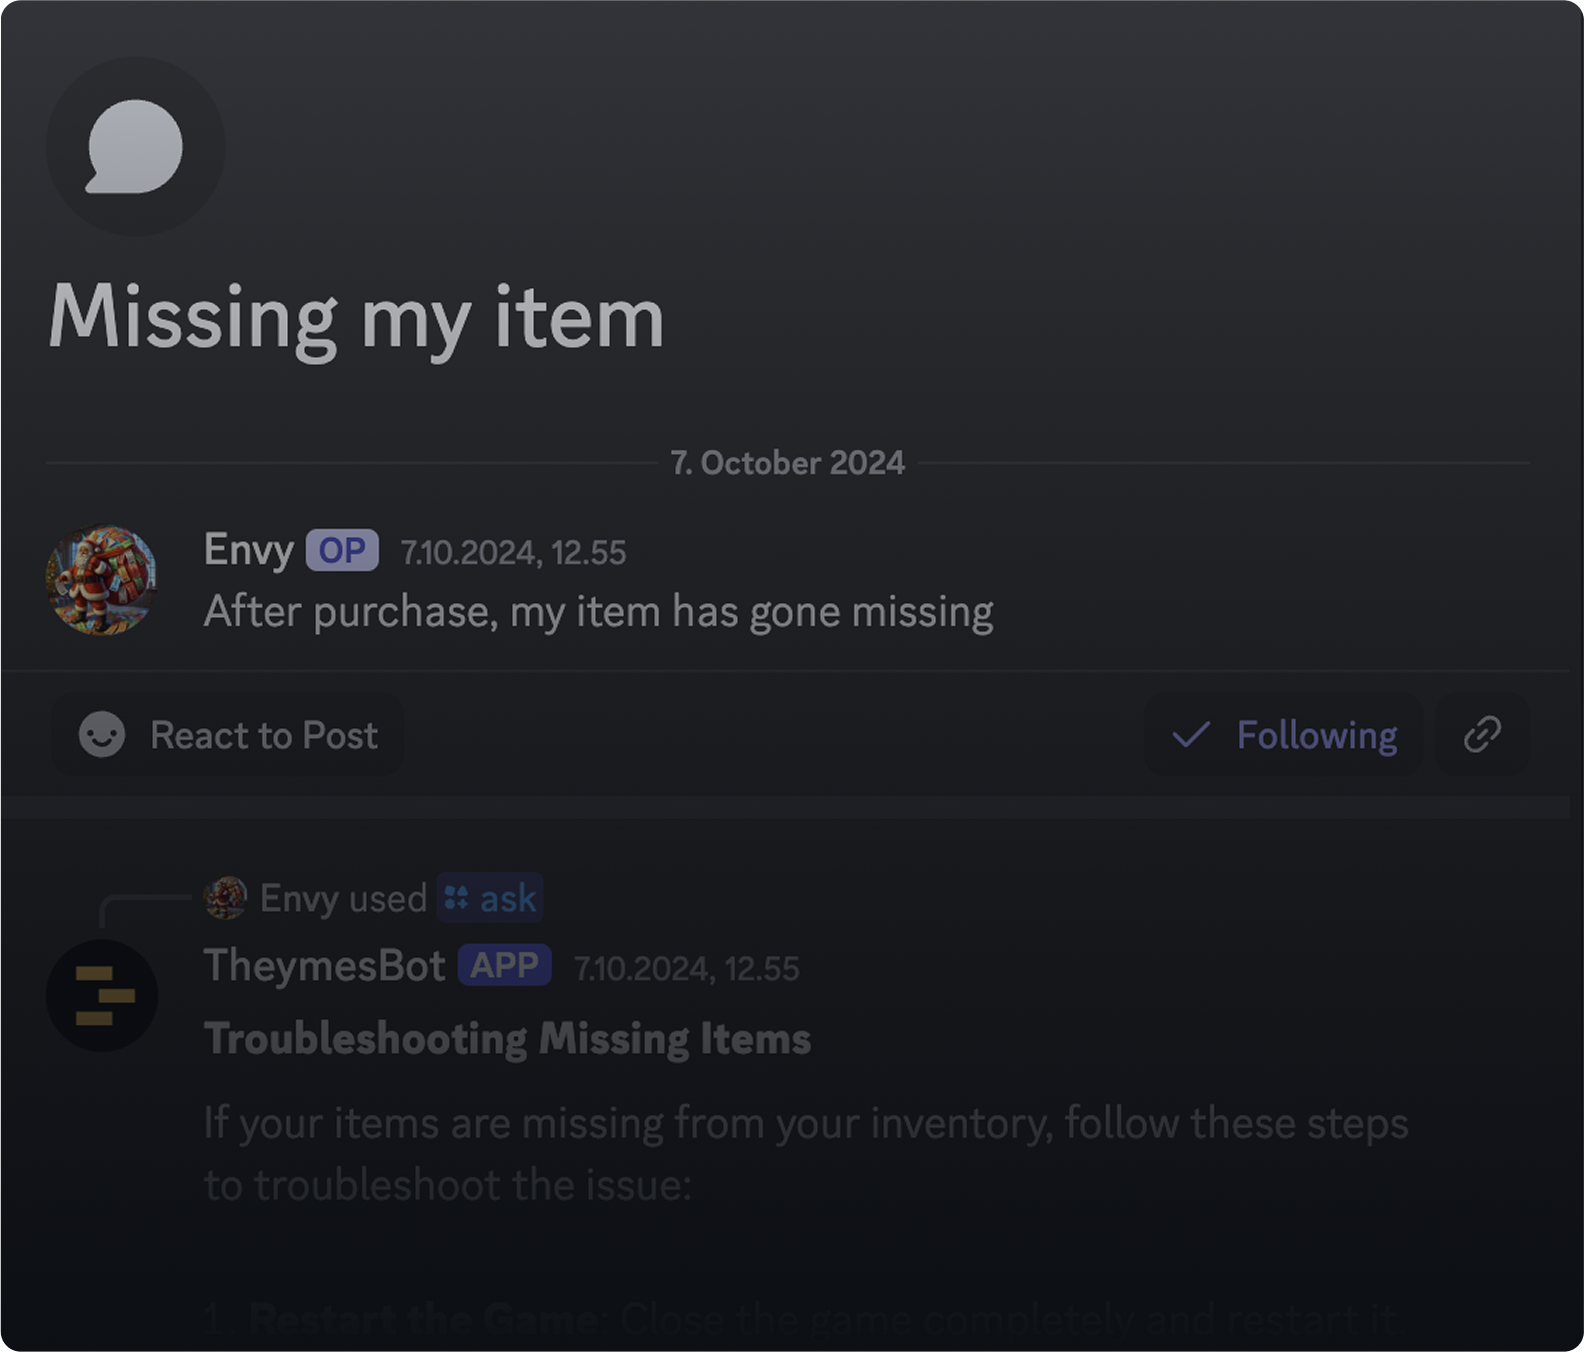Click the copy link icon
Screen dimensions: 1584x1352
1481,735
